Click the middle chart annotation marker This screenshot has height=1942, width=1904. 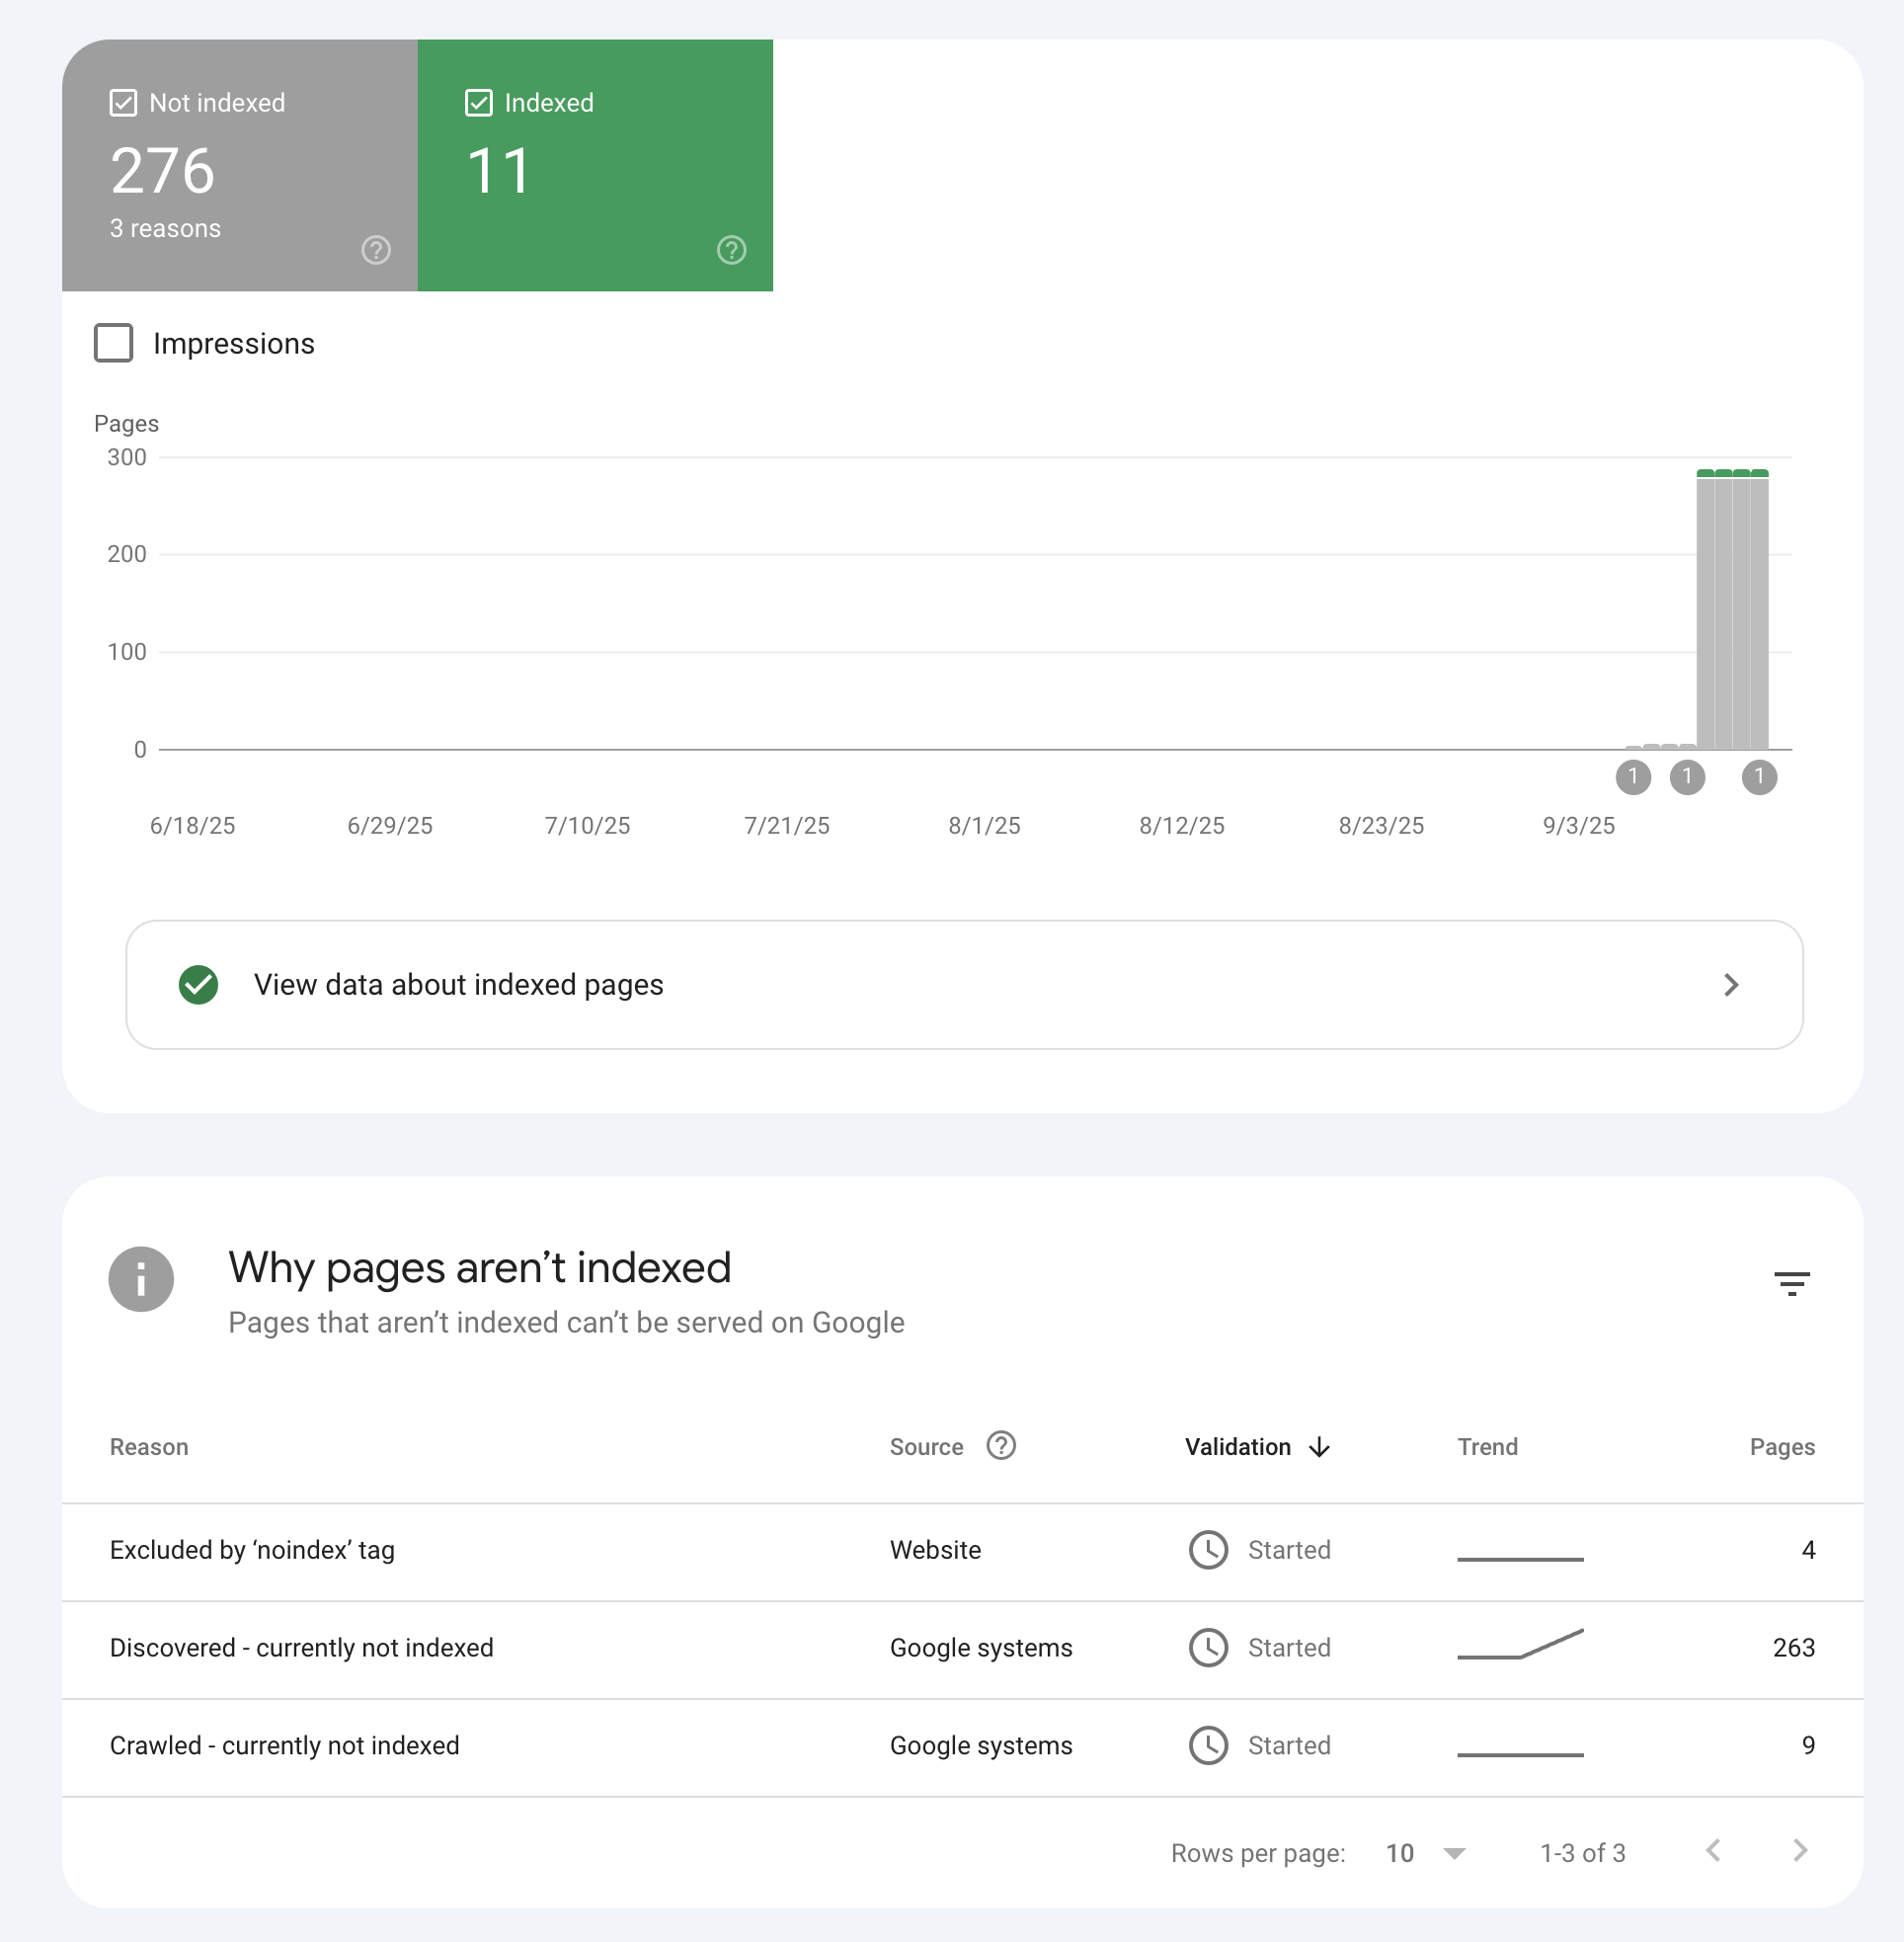pyautogui.click(x=1687, y=777)
